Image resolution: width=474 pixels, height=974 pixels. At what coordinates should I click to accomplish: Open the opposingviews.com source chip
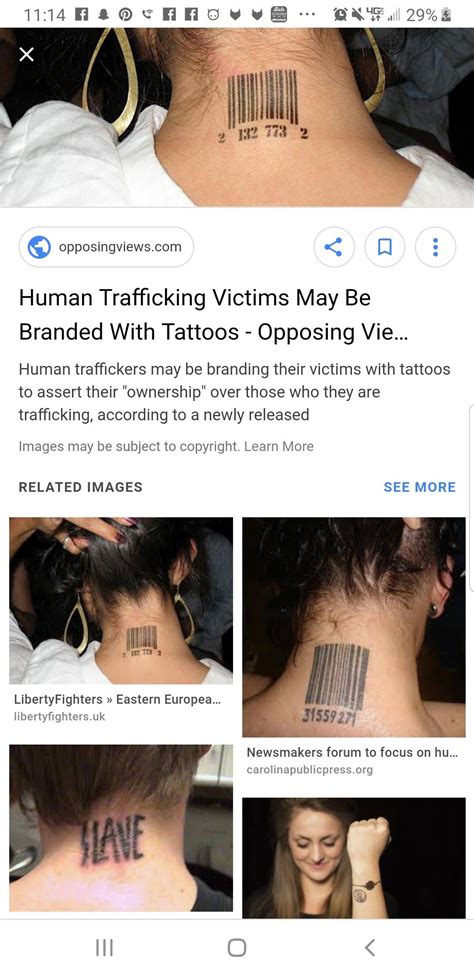pyautogui.click(x=106, y=247)
